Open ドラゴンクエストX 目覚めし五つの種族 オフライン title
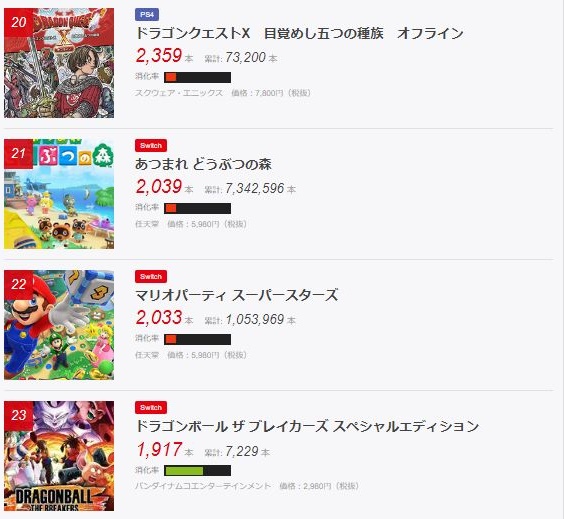The width and height of the screenshot is (564, 519). pos(299,33)
